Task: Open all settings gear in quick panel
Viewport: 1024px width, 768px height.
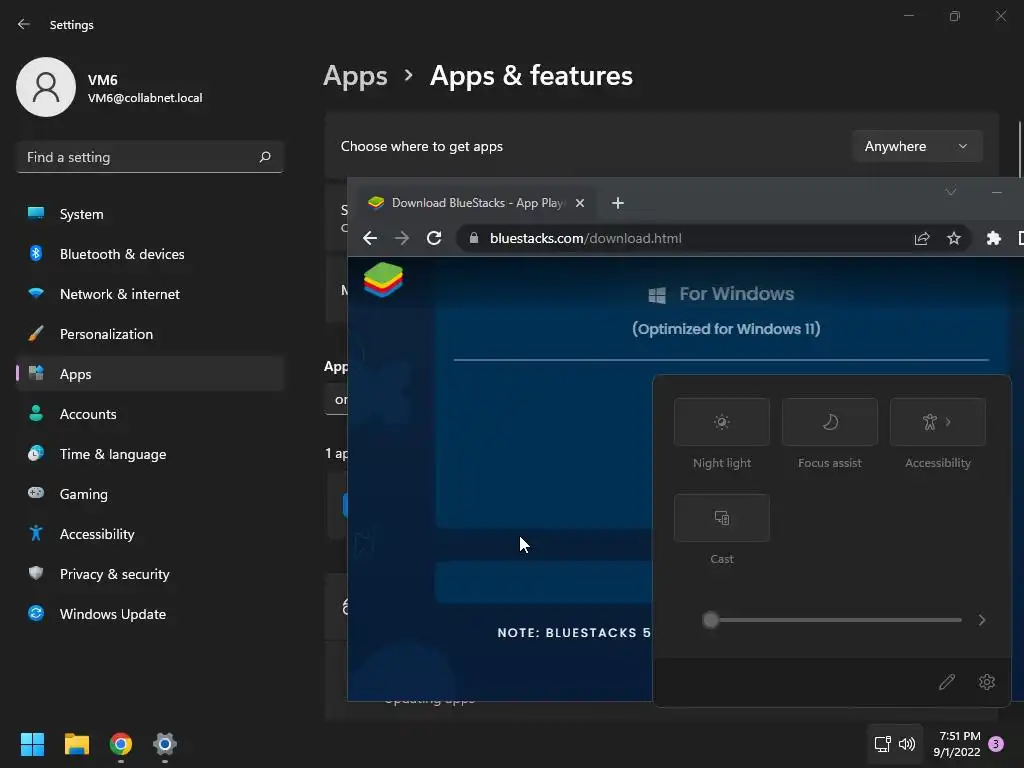Action: pos(987,682)
